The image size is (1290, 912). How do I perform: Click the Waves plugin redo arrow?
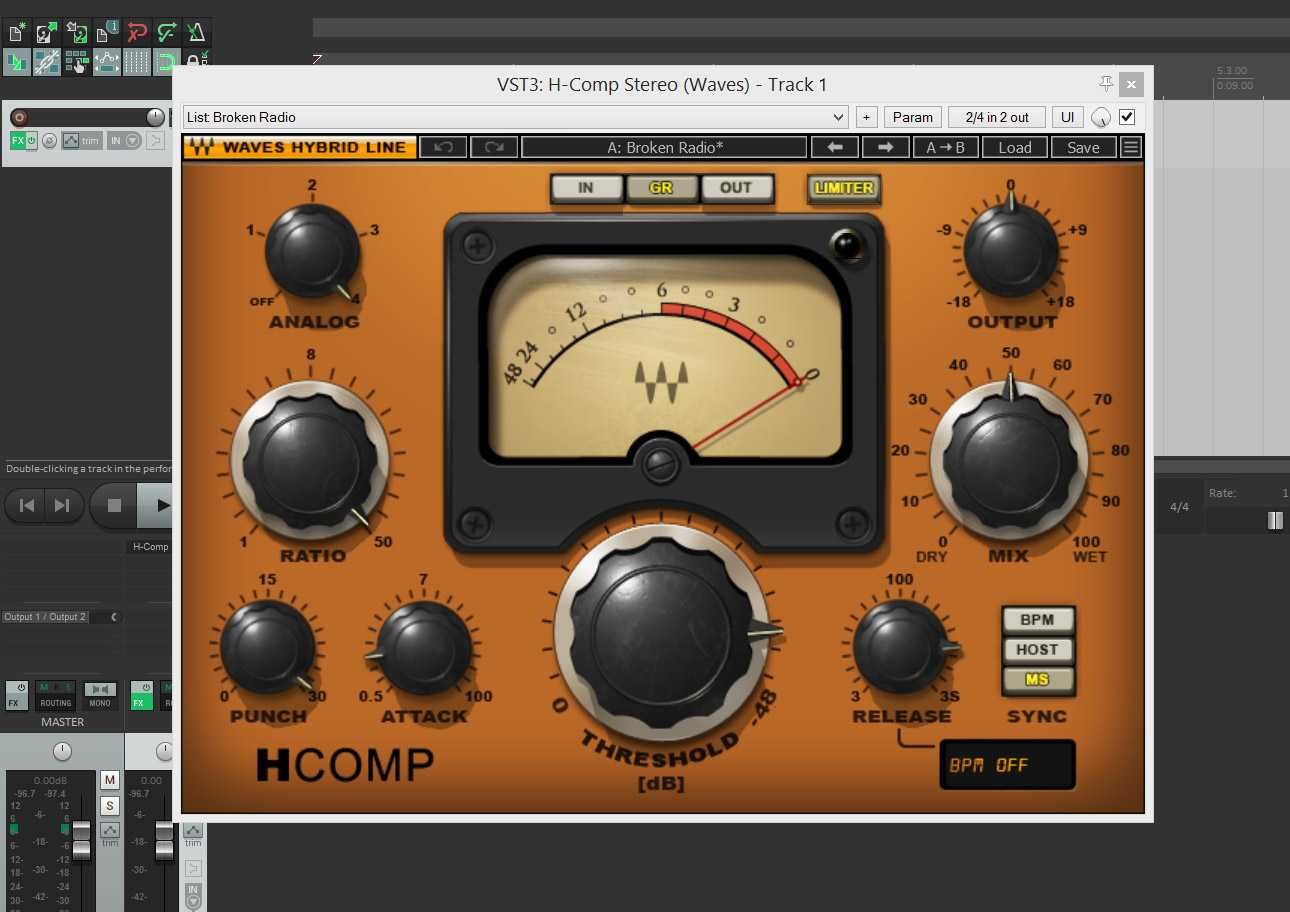click(x=494, y=148)
